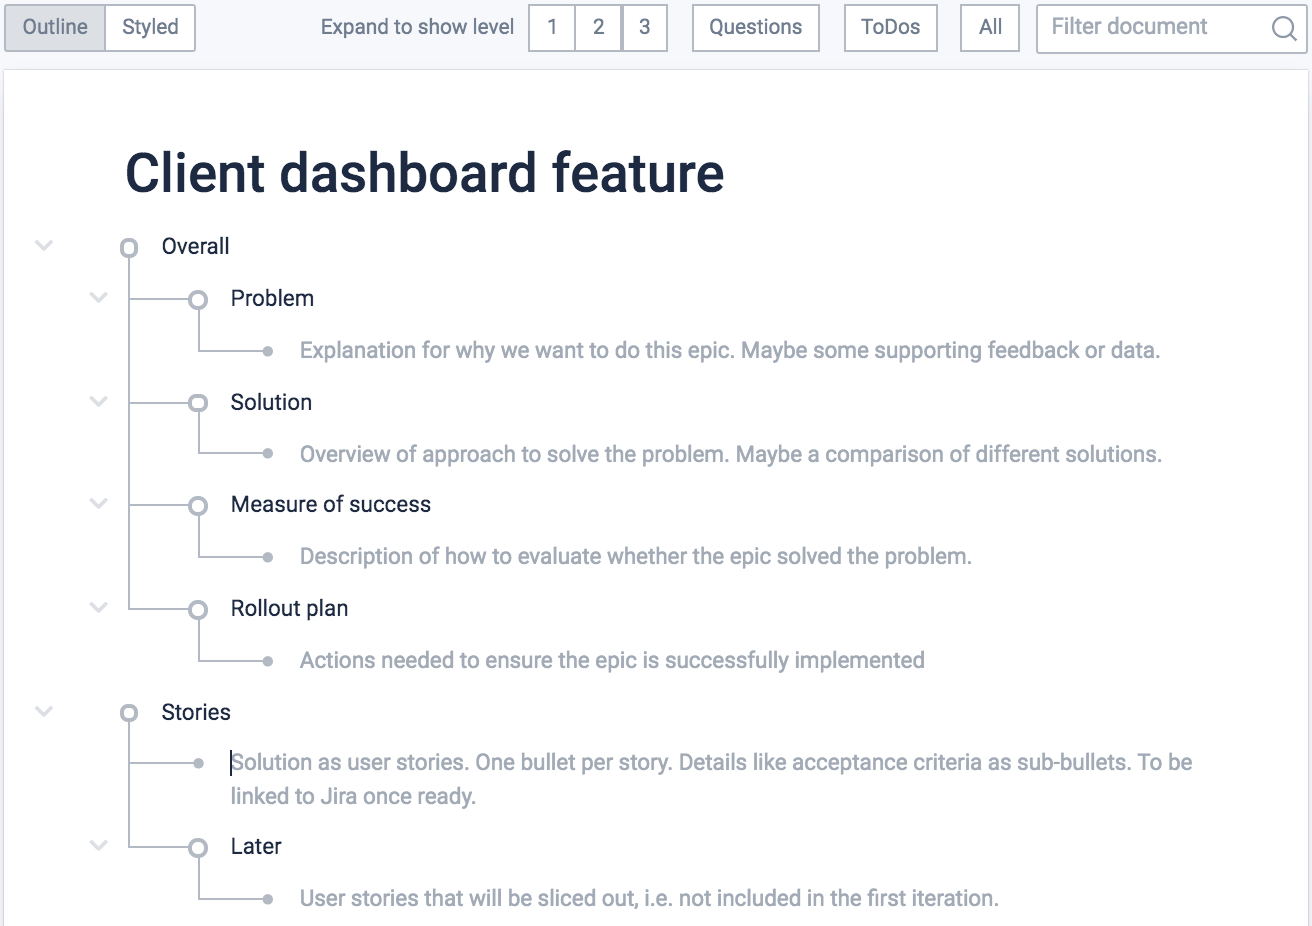This screenshot has height=926, width=1312.
Task: Click the Rollout plan bullet
Action: click(198, 610)
